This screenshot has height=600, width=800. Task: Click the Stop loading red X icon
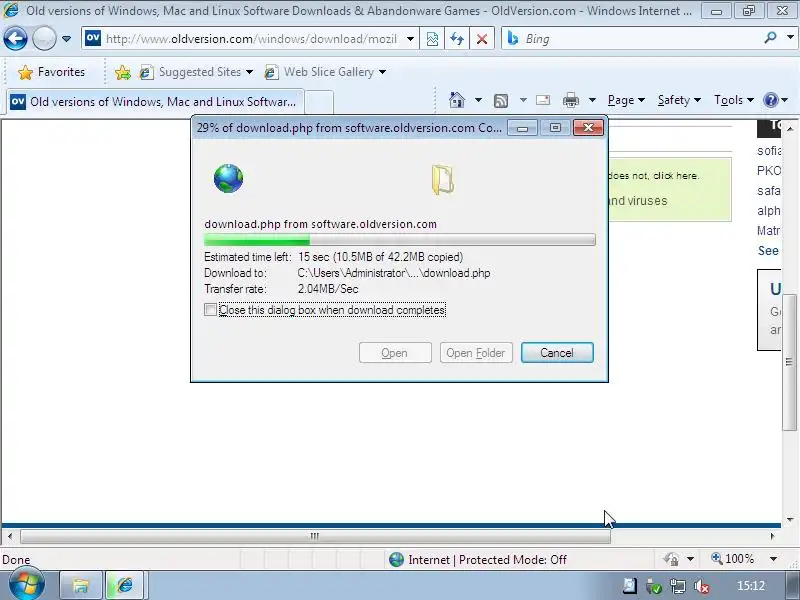pos(482,39)
